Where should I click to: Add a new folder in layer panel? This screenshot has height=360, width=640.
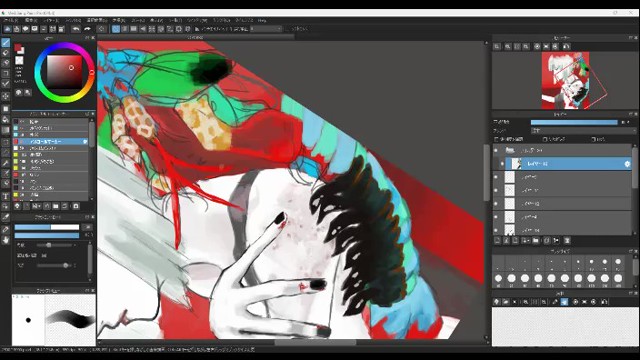536,241
